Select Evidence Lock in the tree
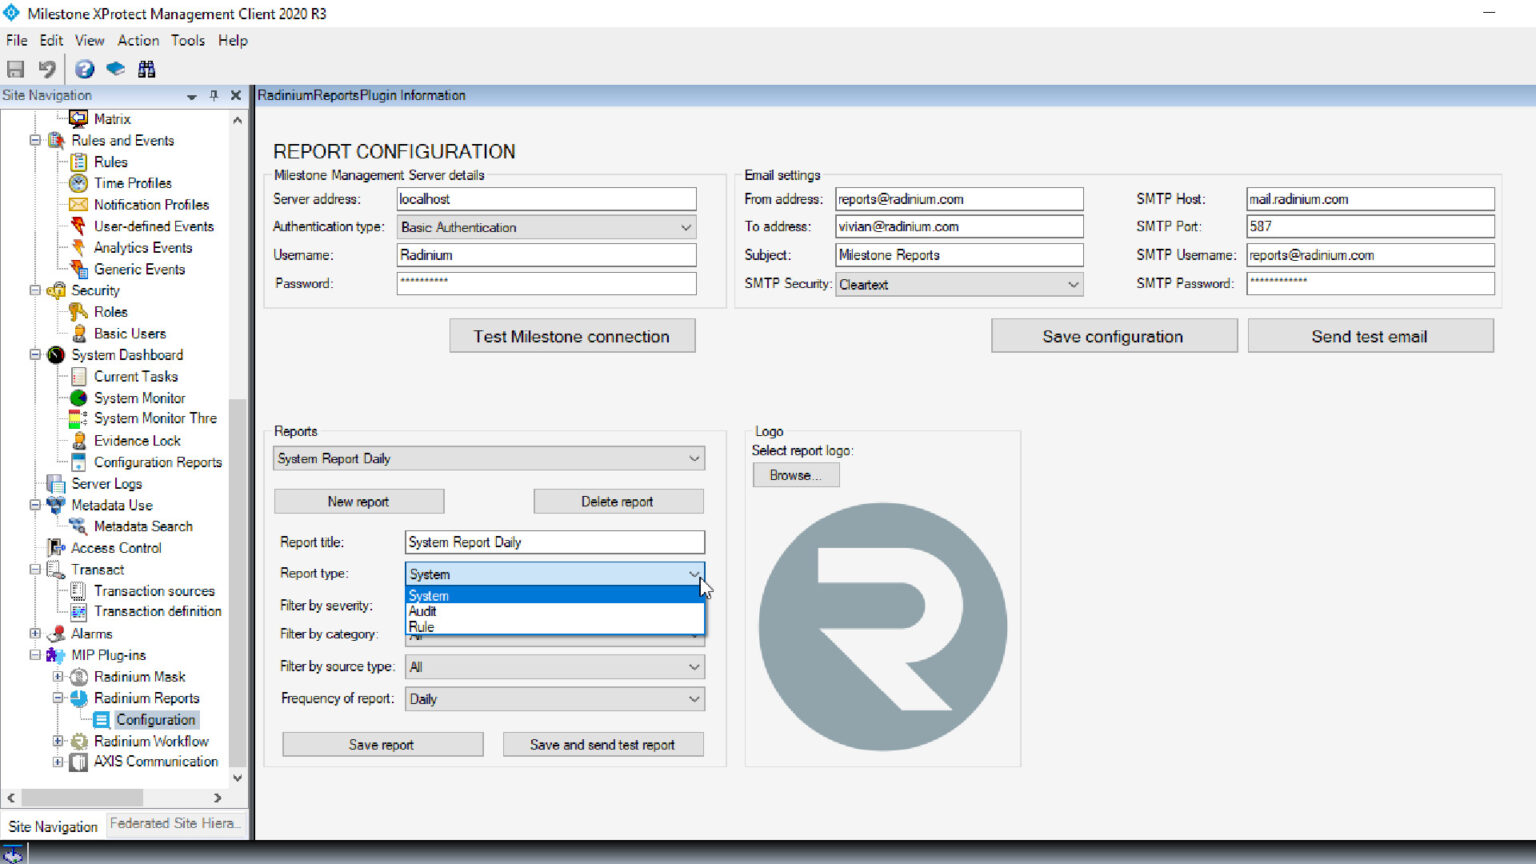 [137, 441]
